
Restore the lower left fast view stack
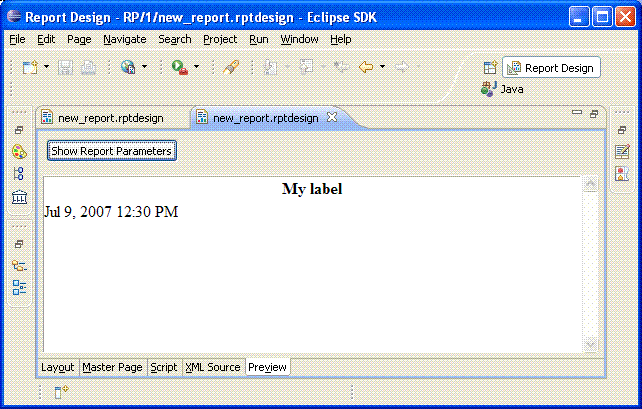click(x=19, y=244)
